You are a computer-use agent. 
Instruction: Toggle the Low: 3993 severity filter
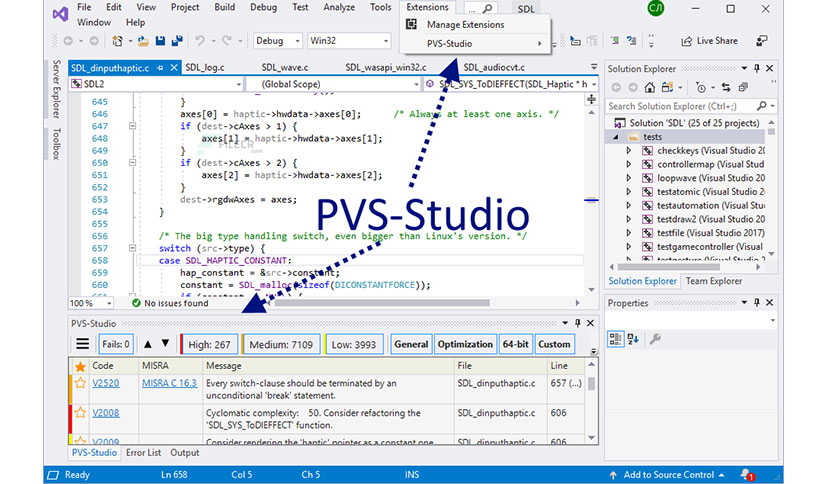click(354, 344)
